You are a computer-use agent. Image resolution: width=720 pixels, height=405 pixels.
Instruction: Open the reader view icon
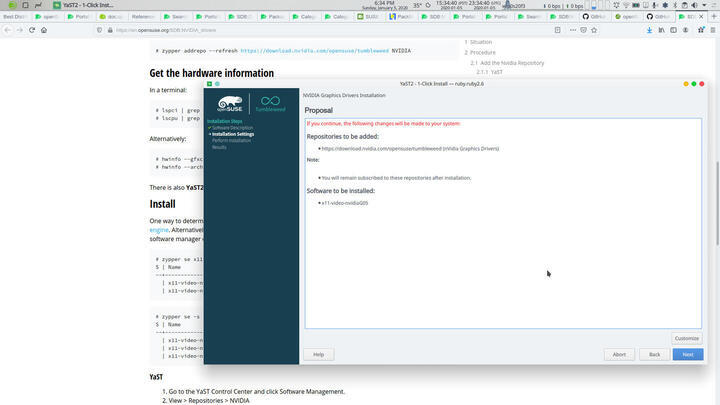(557, 30)
